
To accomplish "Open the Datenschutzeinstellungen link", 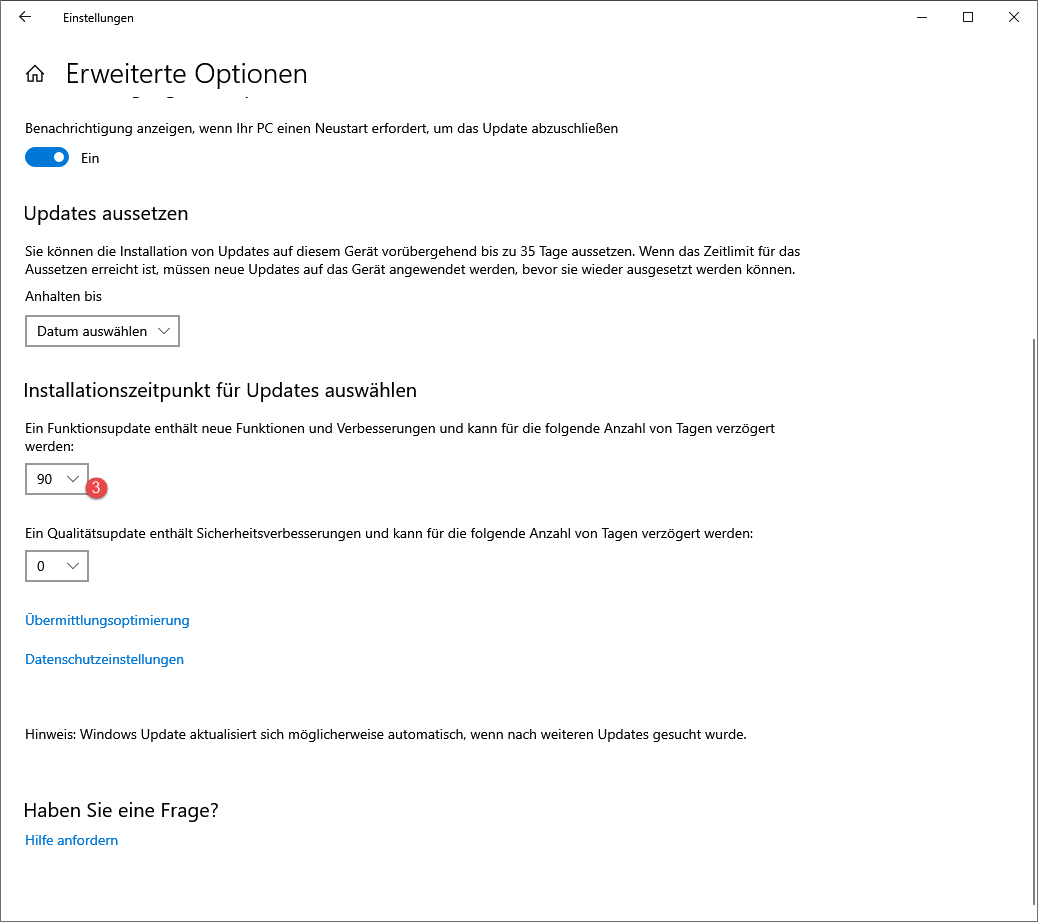I will pos(104,659).
